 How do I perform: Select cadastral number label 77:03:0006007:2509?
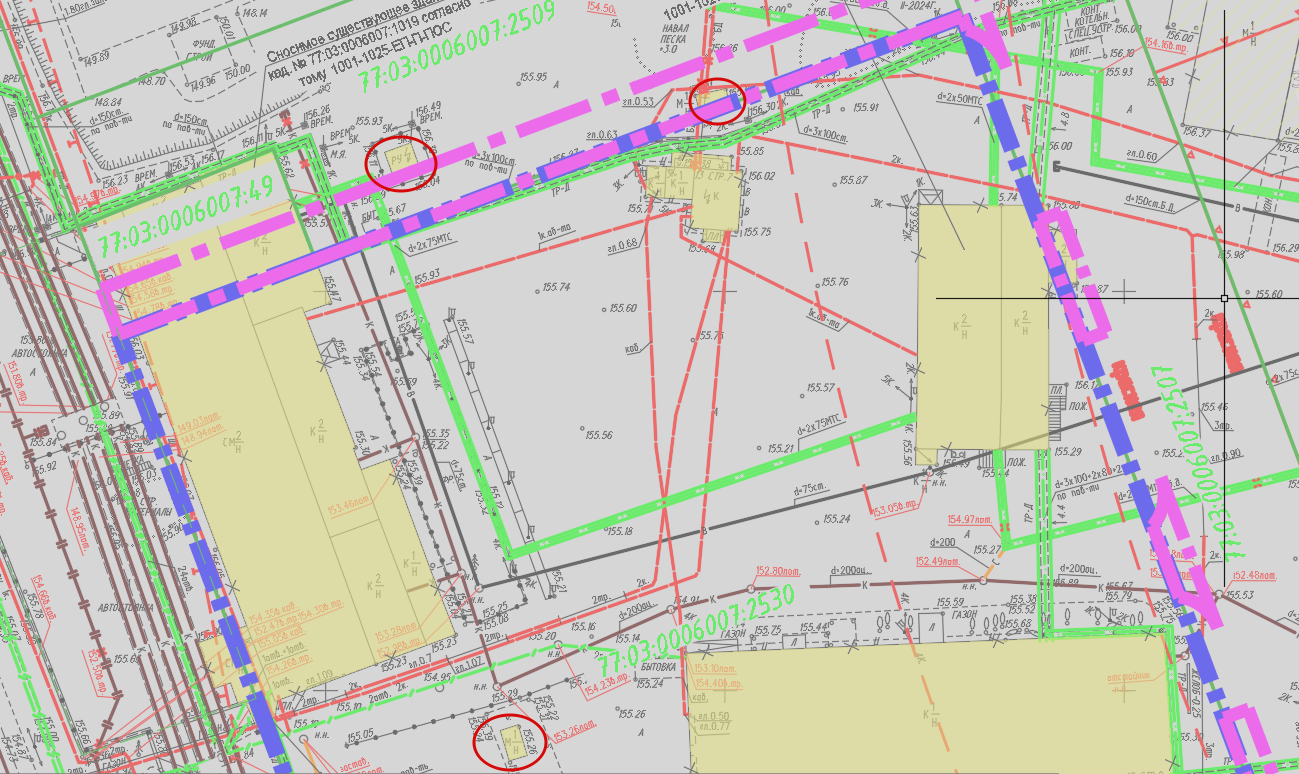457,47
